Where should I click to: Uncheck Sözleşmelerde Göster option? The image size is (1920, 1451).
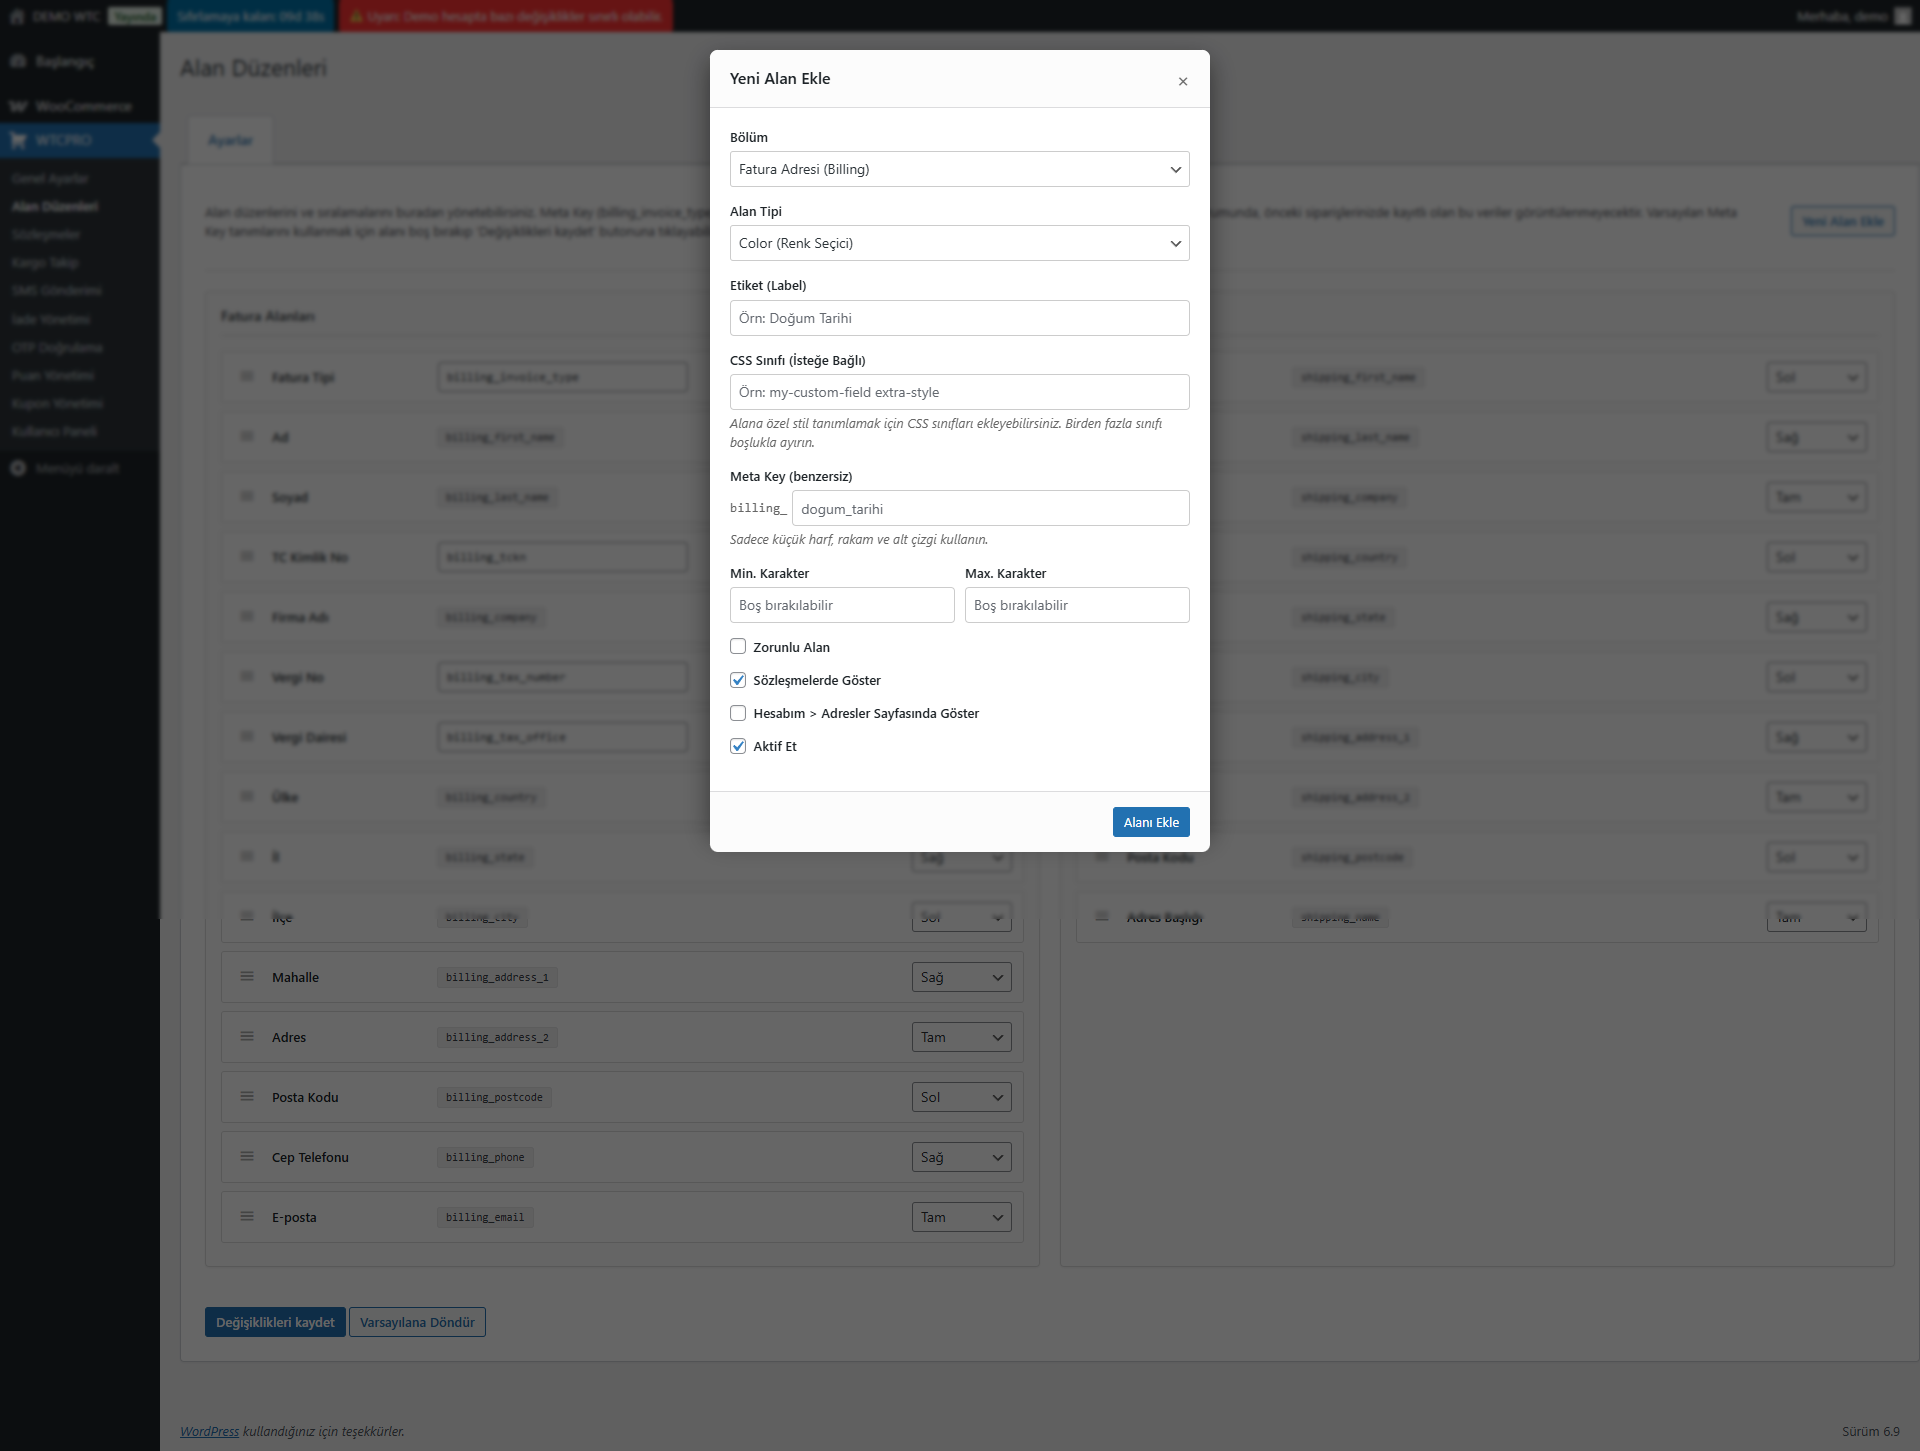[x=738, y=680]
